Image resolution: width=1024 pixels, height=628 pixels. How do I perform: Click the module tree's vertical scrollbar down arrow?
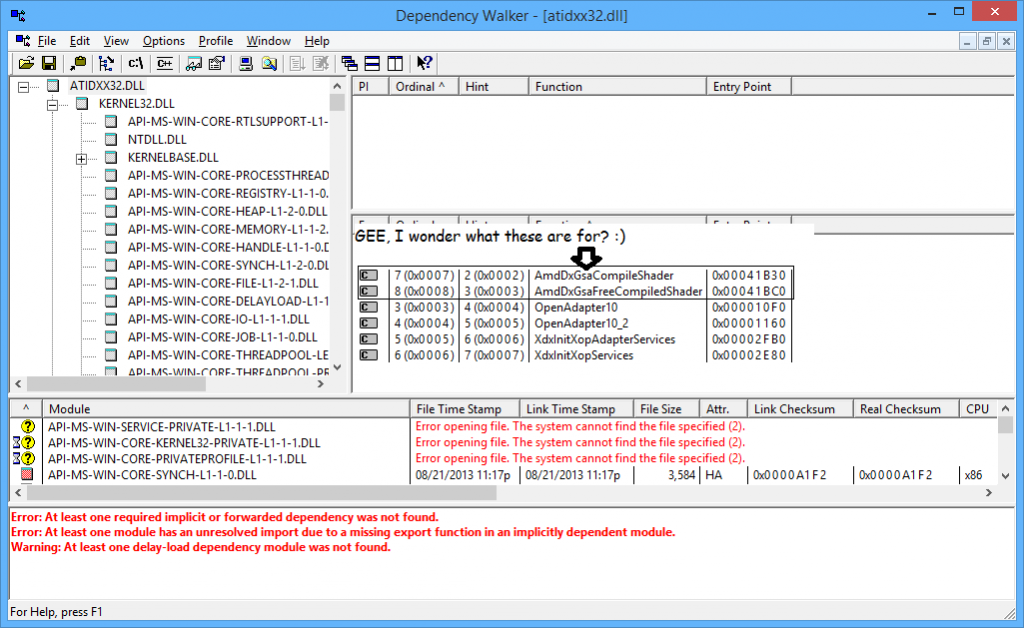337,368
